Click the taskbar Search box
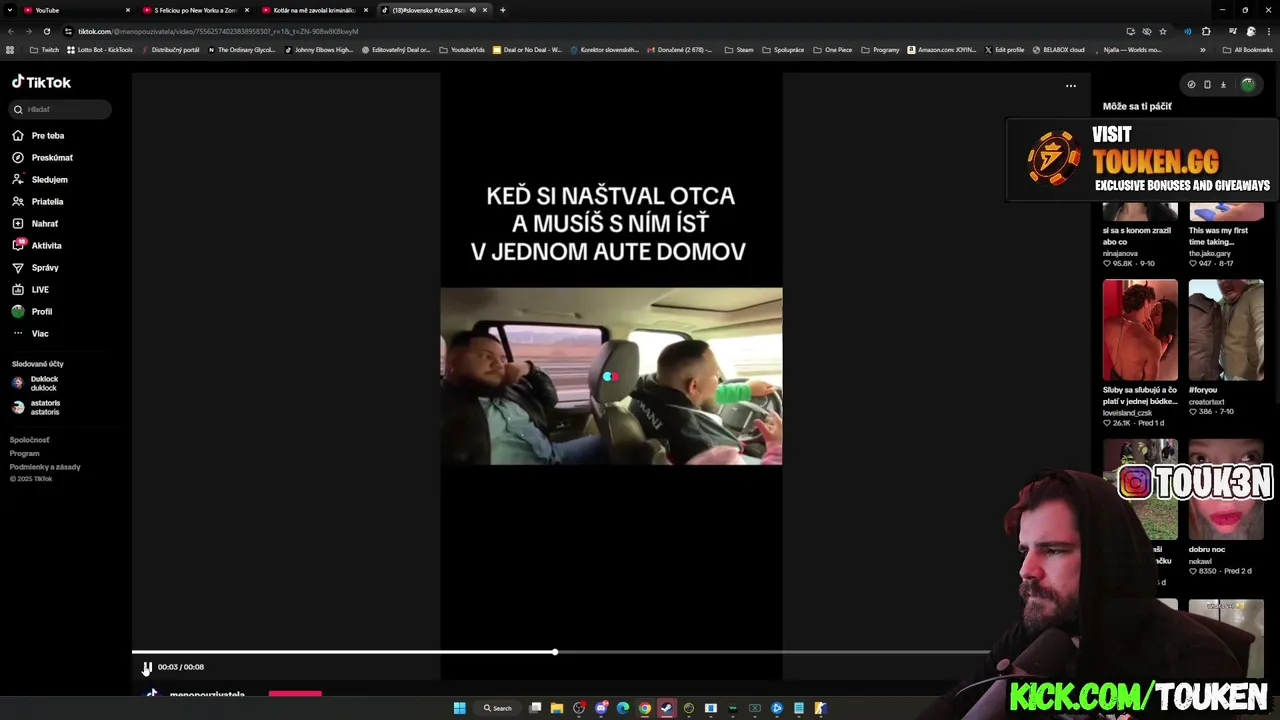This screenshot has height=720, width=1280. 498,708
